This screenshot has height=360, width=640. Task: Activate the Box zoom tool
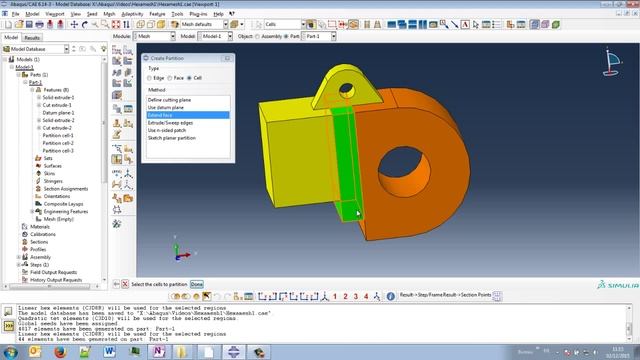point(105,24)
